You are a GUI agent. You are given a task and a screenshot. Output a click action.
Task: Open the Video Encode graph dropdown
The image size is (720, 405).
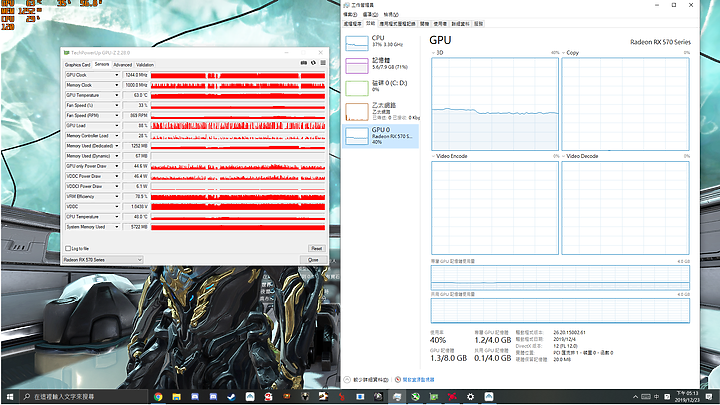(433, 156)
